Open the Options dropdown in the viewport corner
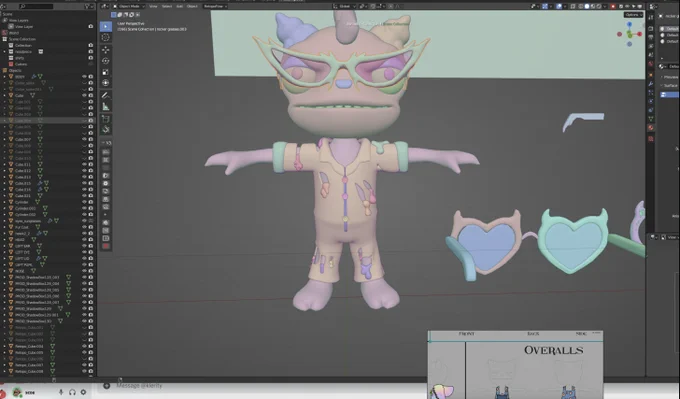 point(633,15)
